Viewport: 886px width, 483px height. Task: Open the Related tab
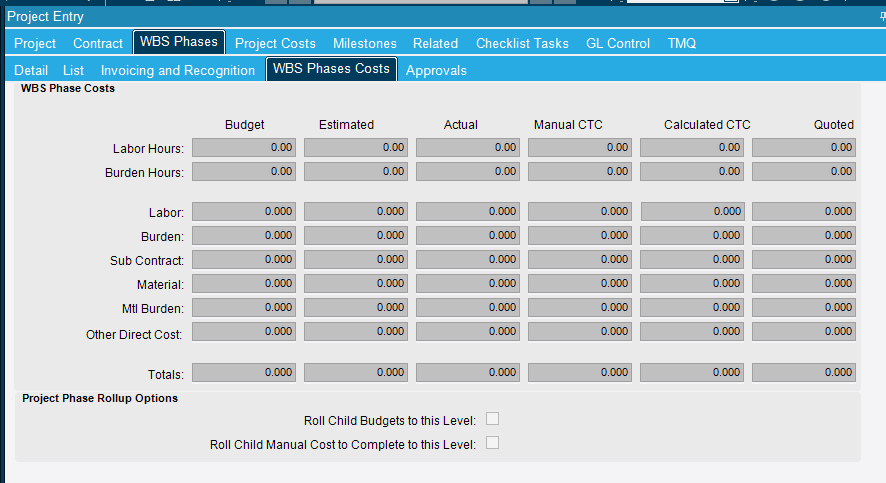tap(435, 43)
